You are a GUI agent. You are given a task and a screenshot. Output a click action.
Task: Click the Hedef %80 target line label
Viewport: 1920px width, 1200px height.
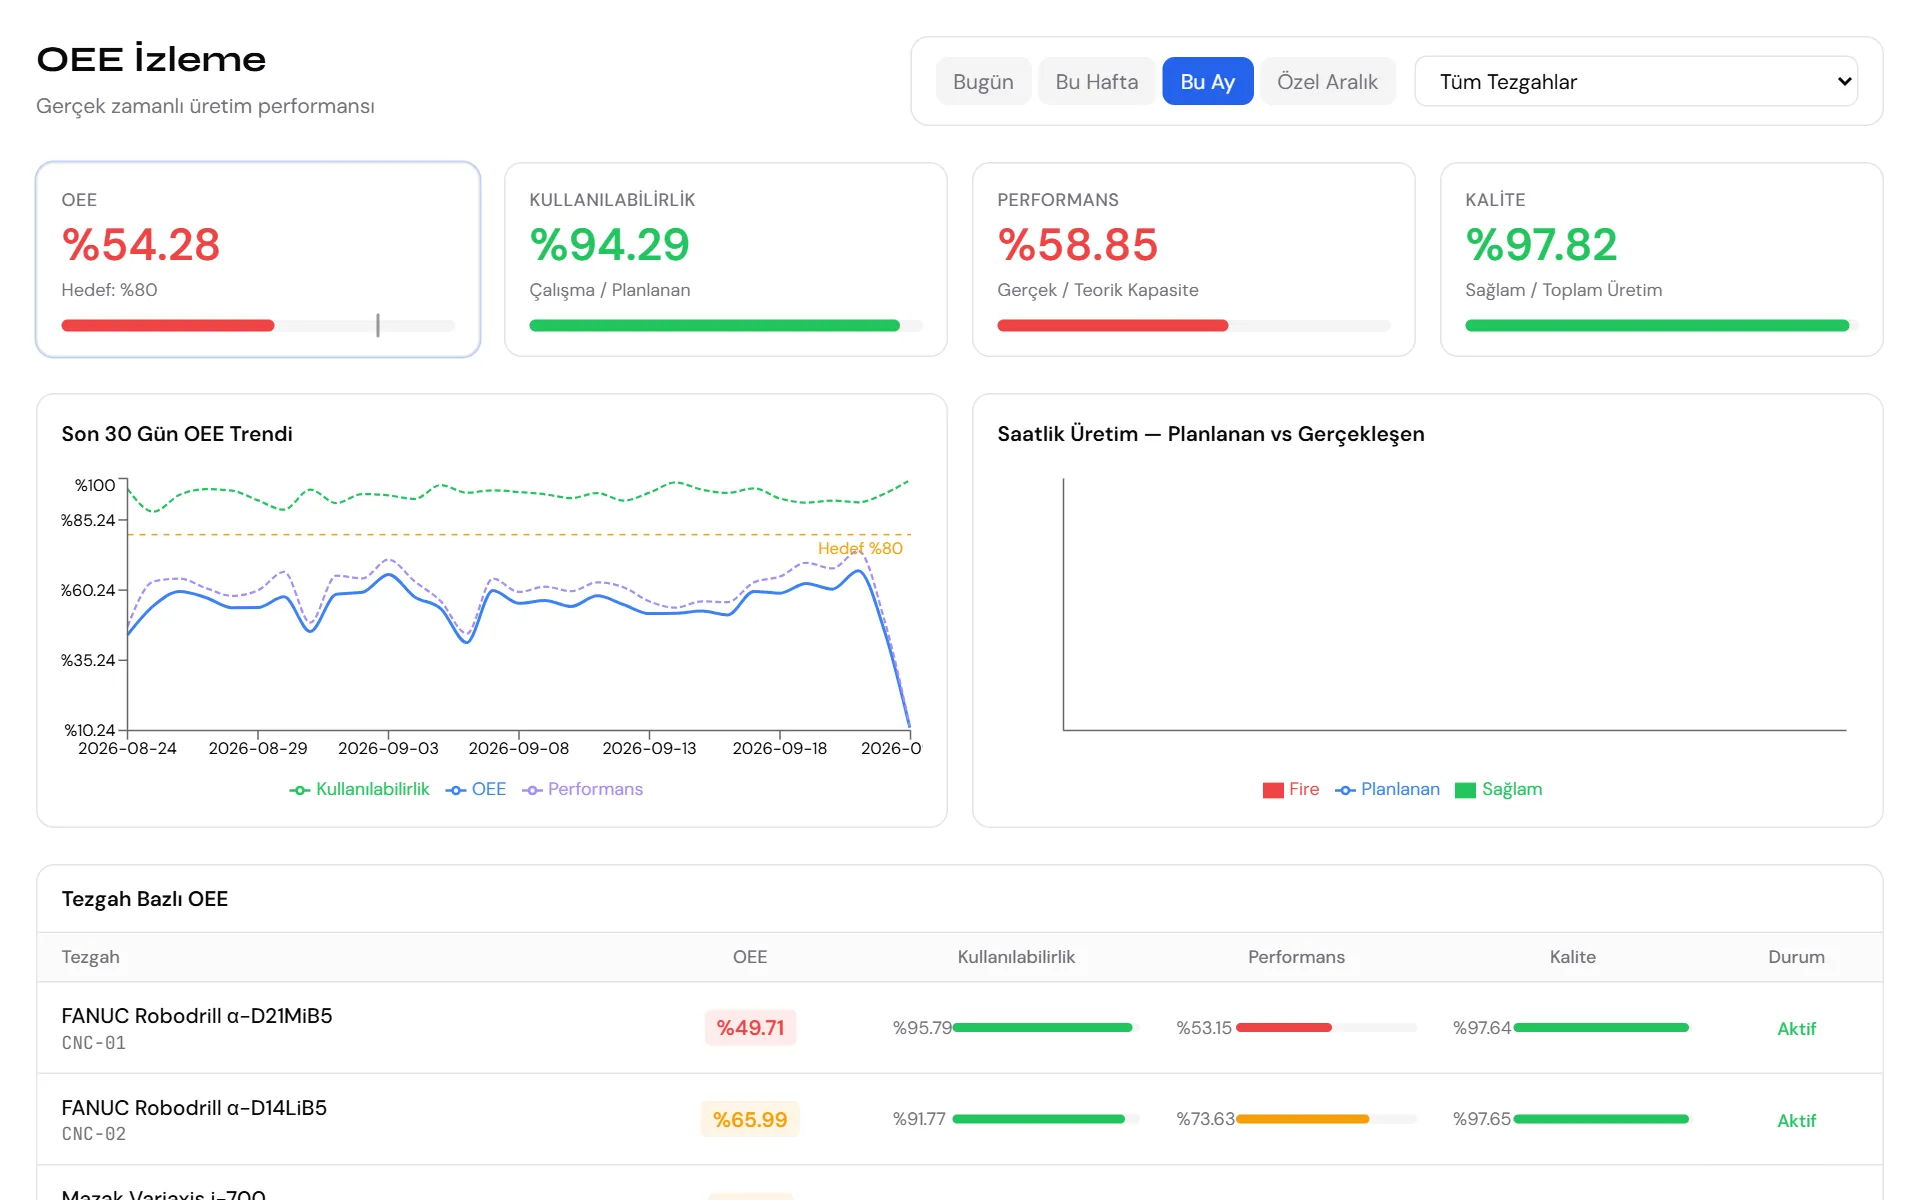coord(860,548)
